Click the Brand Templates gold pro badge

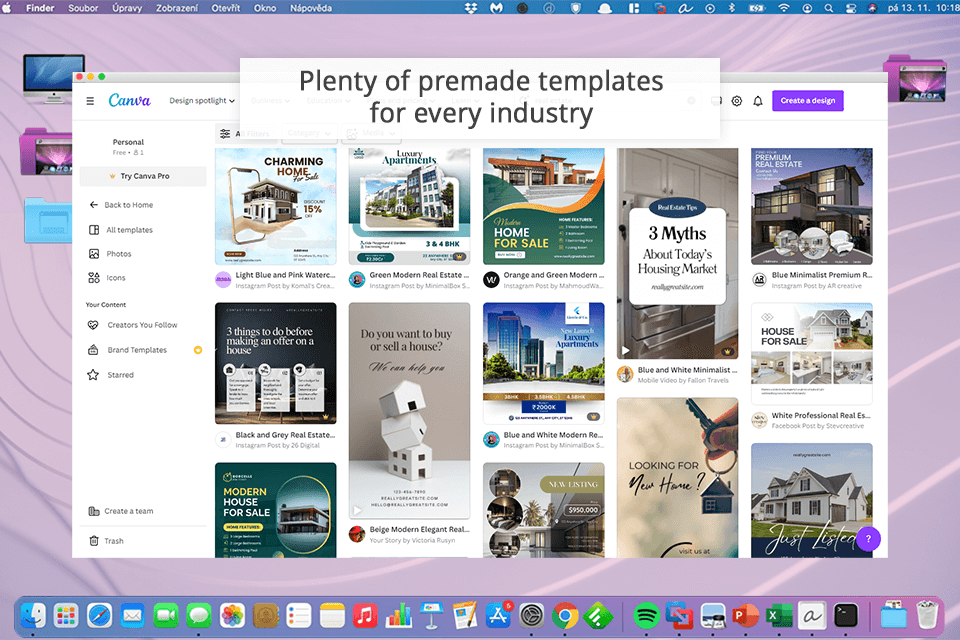click(198, 350)
